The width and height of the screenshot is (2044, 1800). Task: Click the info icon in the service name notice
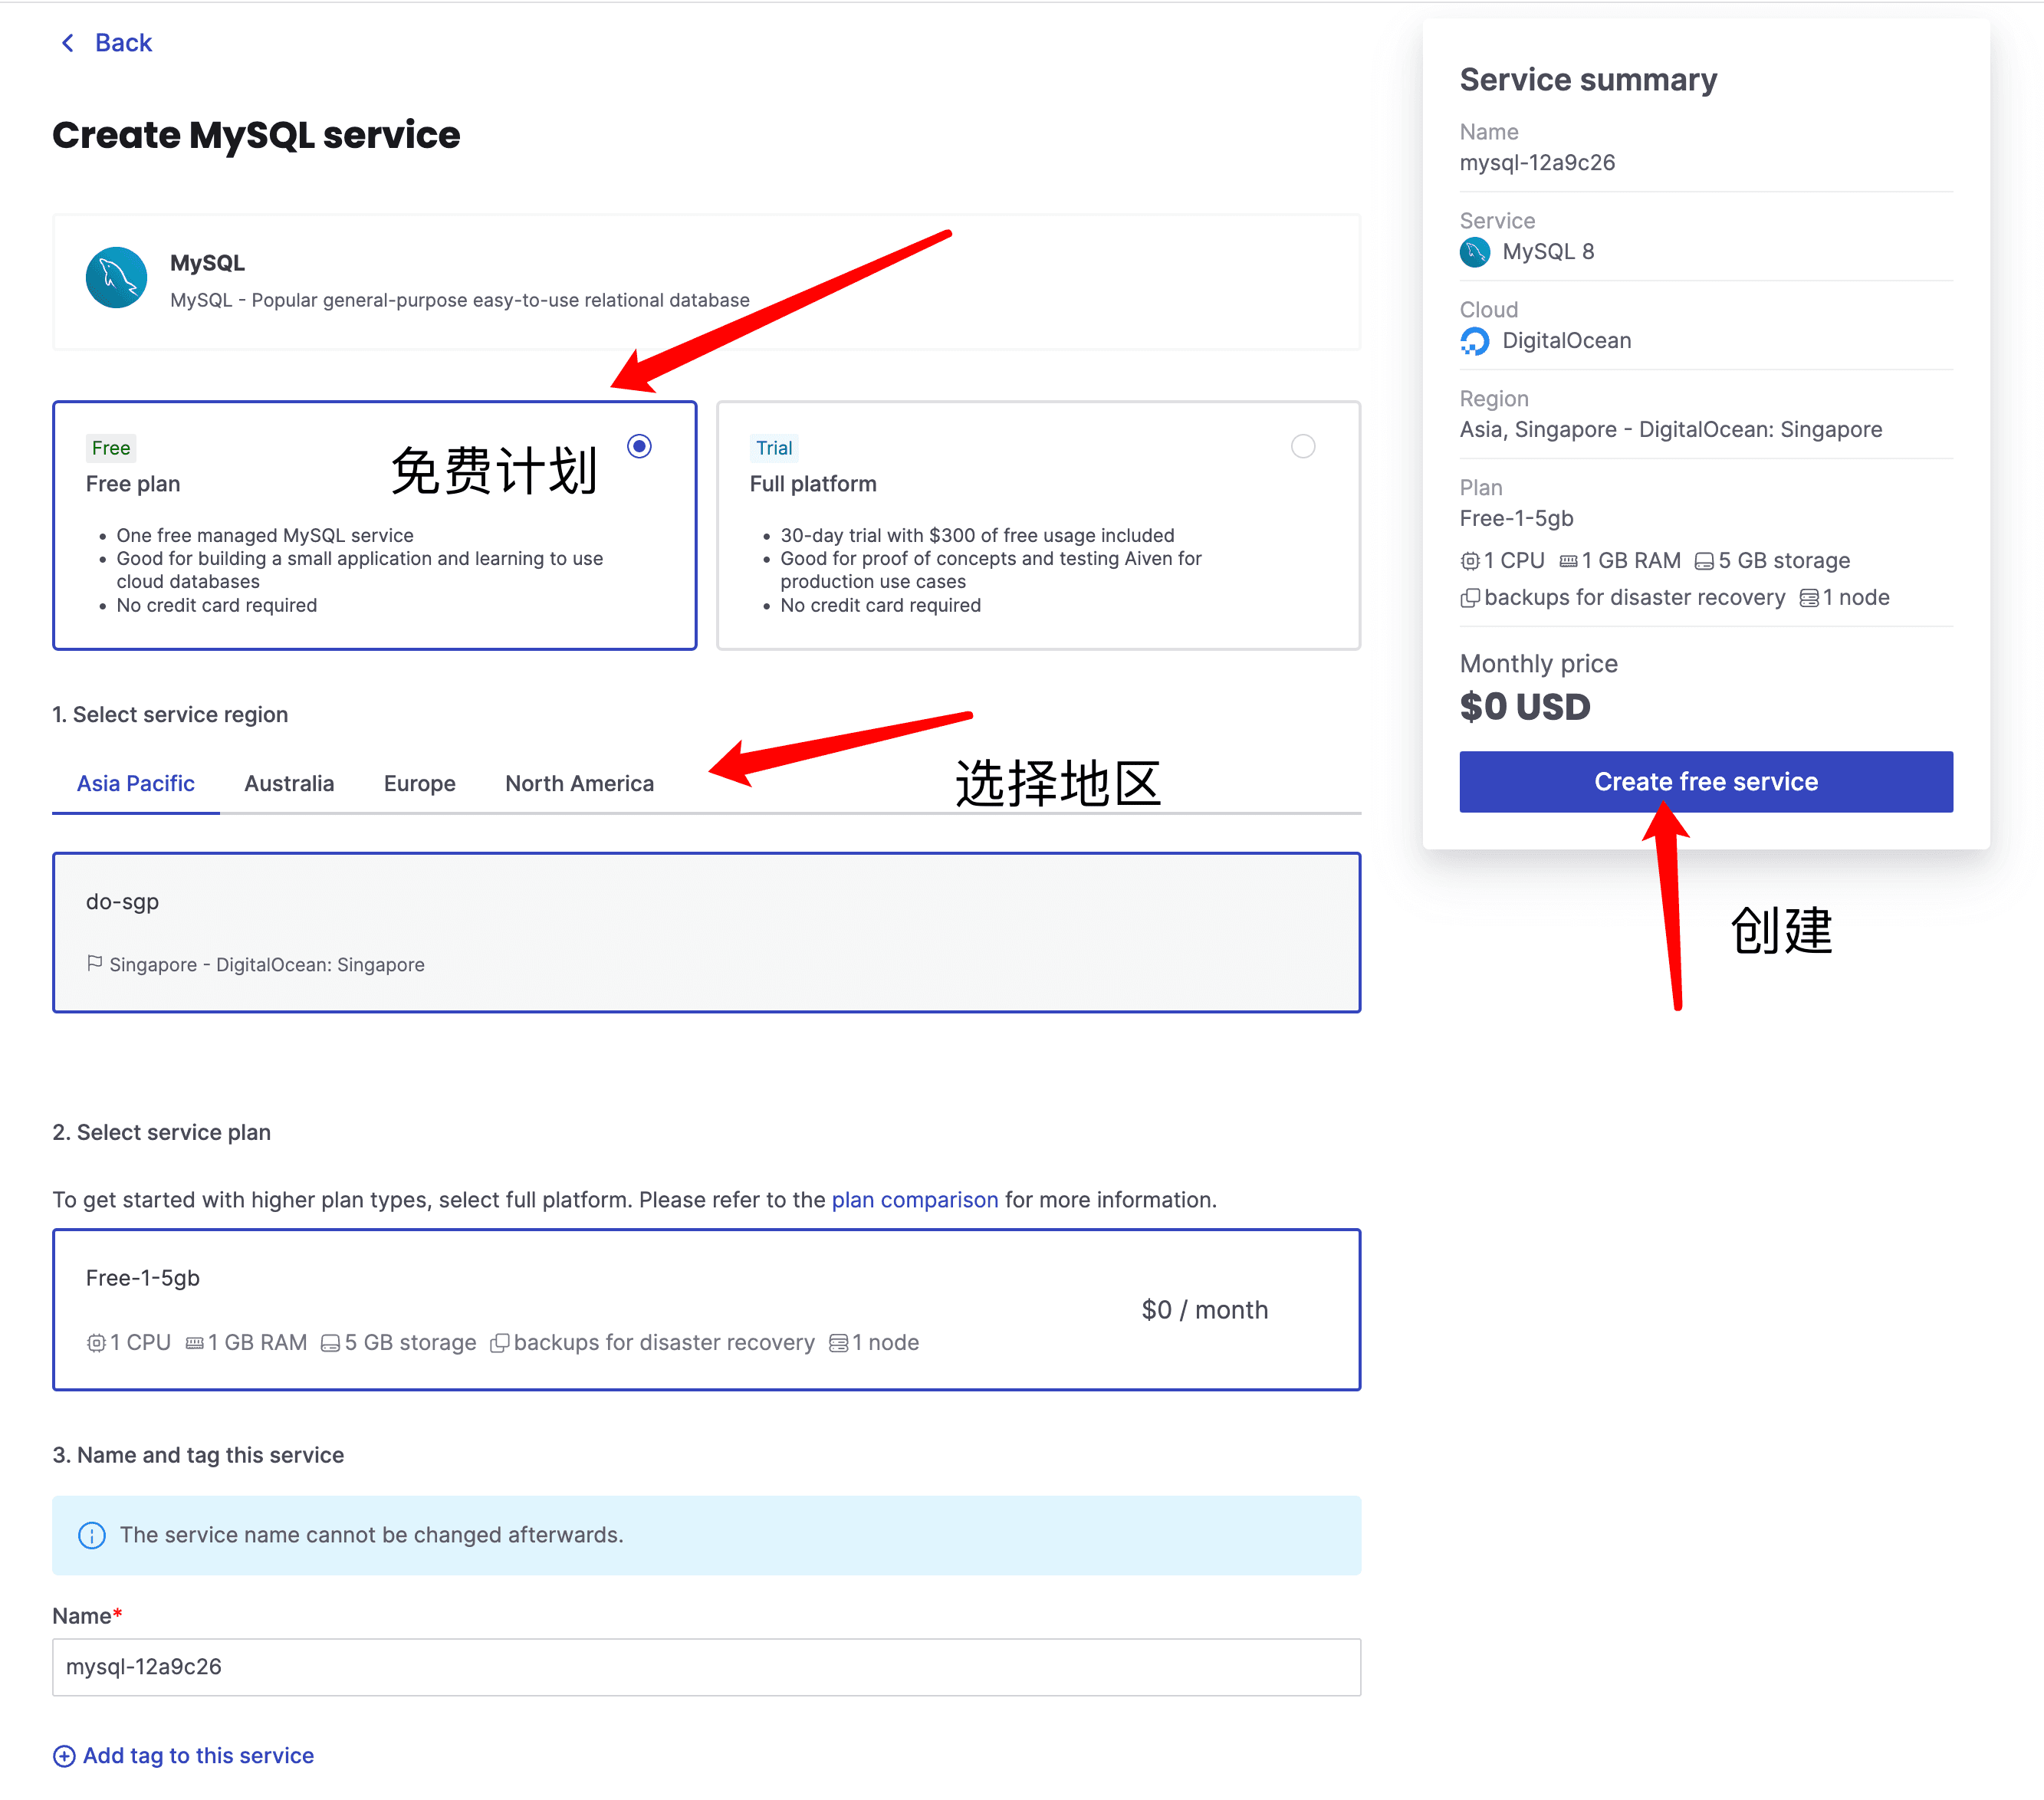pos(92,1535)
